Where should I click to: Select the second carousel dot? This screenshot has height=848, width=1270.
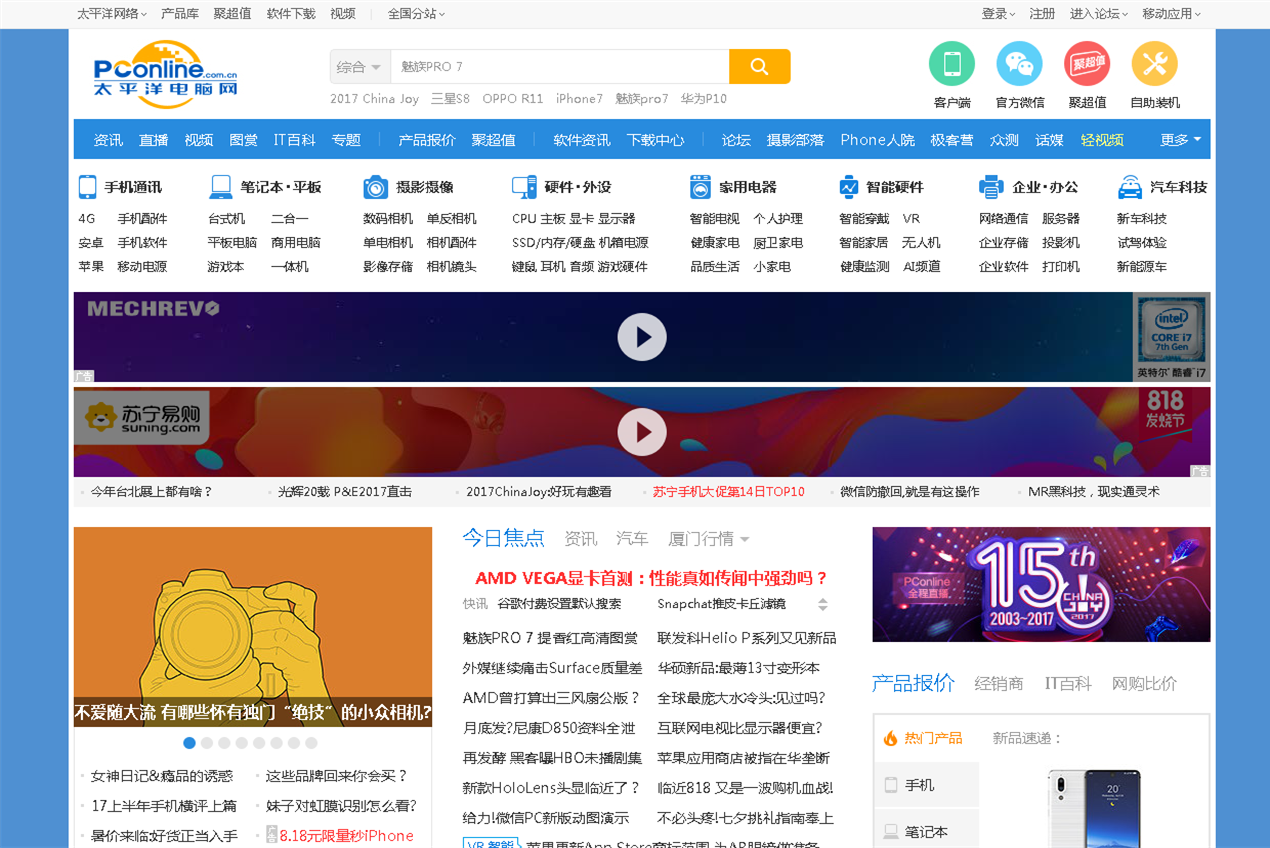207,743
